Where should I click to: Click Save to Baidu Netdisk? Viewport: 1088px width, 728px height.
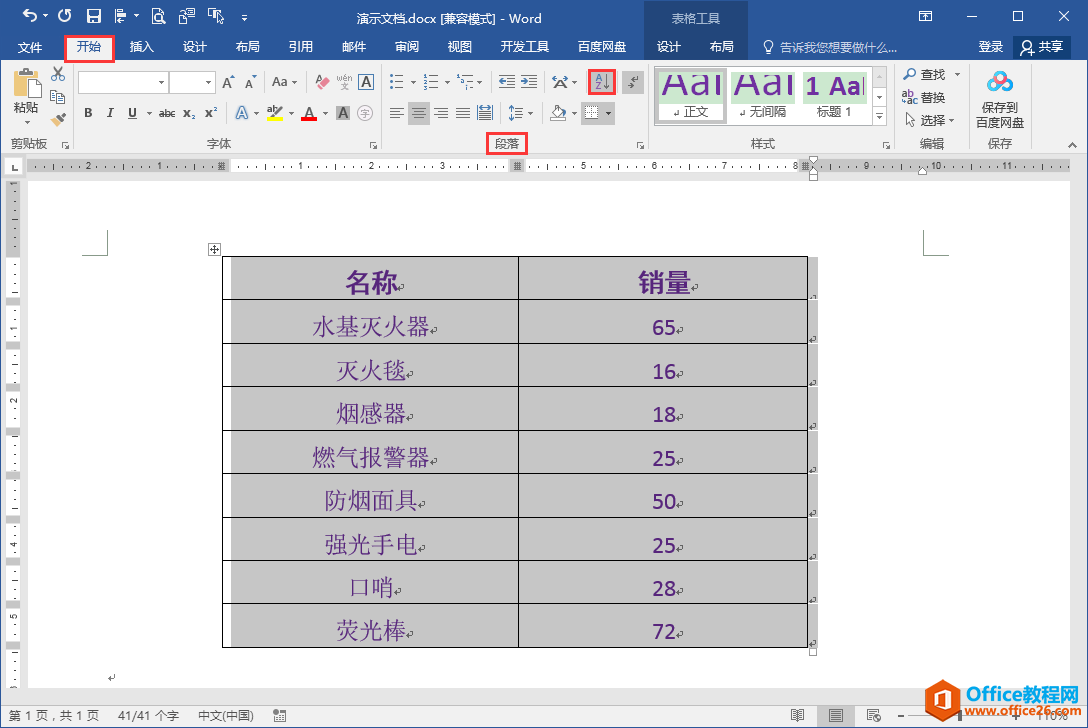point(999,99)
